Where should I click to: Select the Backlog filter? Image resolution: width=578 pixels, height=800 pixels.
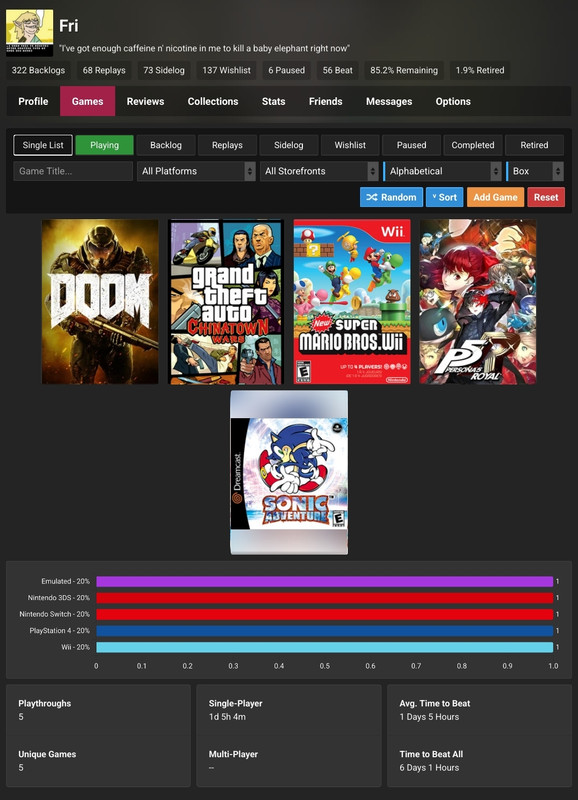[166, 145]
